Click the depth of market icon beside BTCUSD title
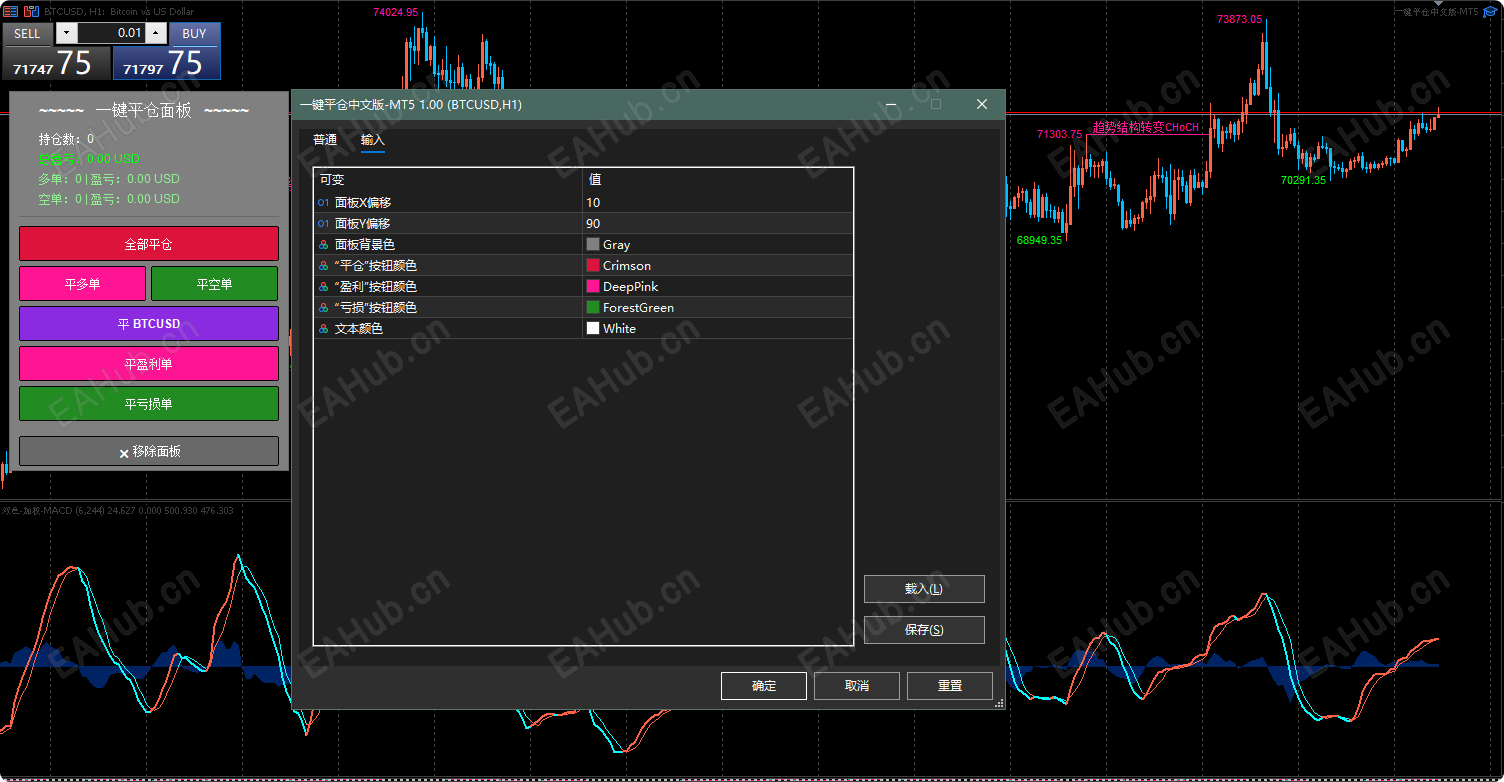Viewport: 1504px width, 782px height. [31, 11]
